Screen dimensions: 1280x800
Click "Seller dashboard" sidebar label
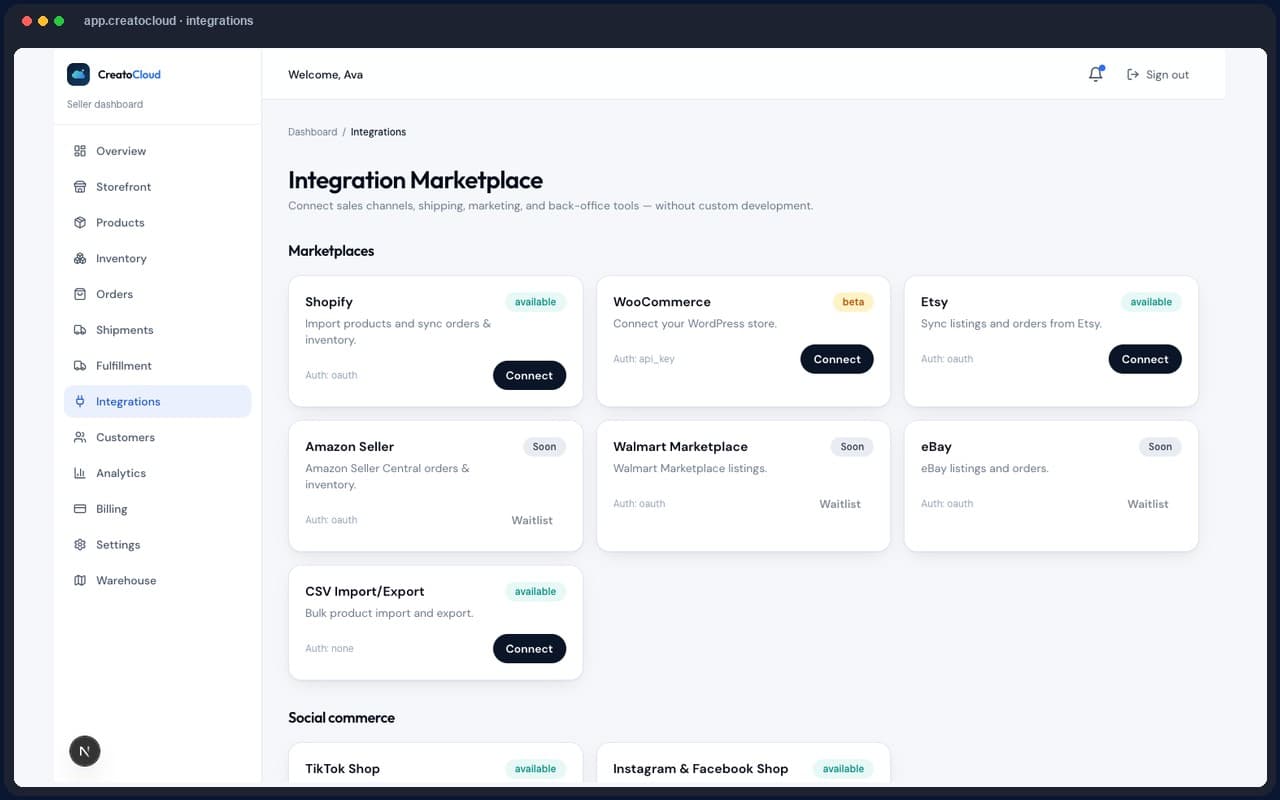coord(105,104)
